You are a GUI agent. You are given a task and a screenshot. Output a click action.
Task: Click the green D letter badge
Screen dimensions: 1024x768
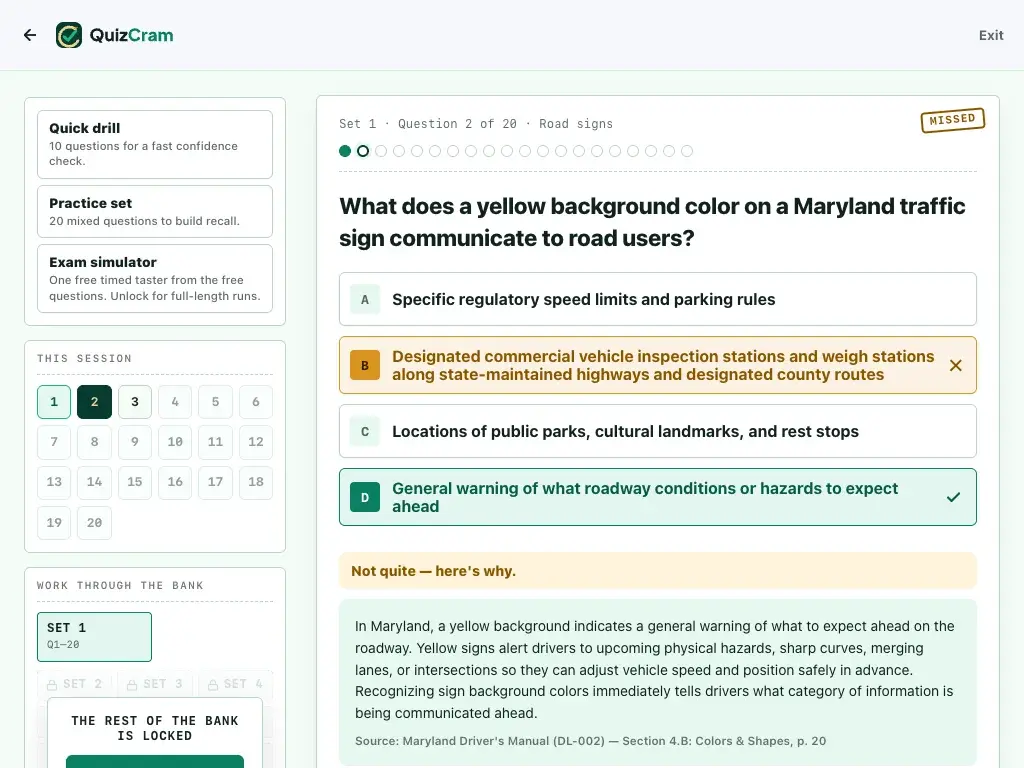(365, 497)
